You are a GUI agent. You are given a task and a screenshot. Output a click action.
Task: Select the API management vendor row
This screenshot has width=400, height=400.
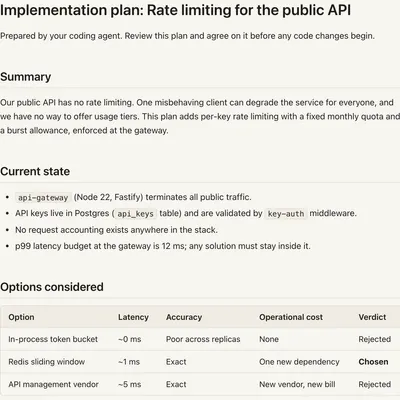(x=200, y=384)
